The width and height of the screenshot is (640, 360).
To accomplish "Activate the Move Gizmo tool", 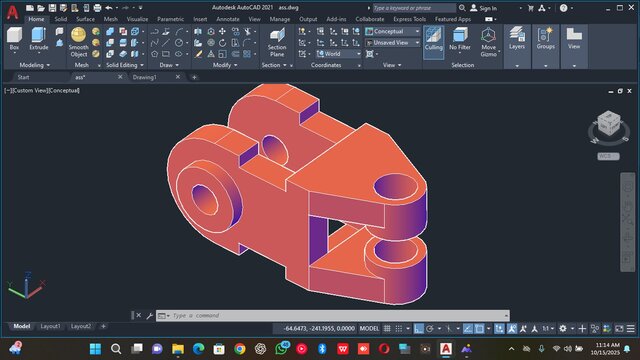I will (488, 42).
